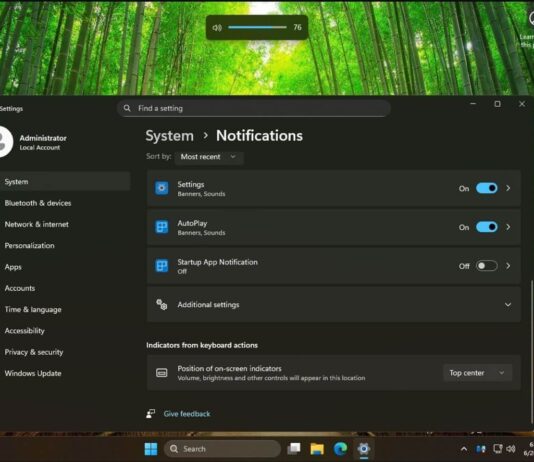Click the Find a setting search box
534x462 pixels.
254,108
